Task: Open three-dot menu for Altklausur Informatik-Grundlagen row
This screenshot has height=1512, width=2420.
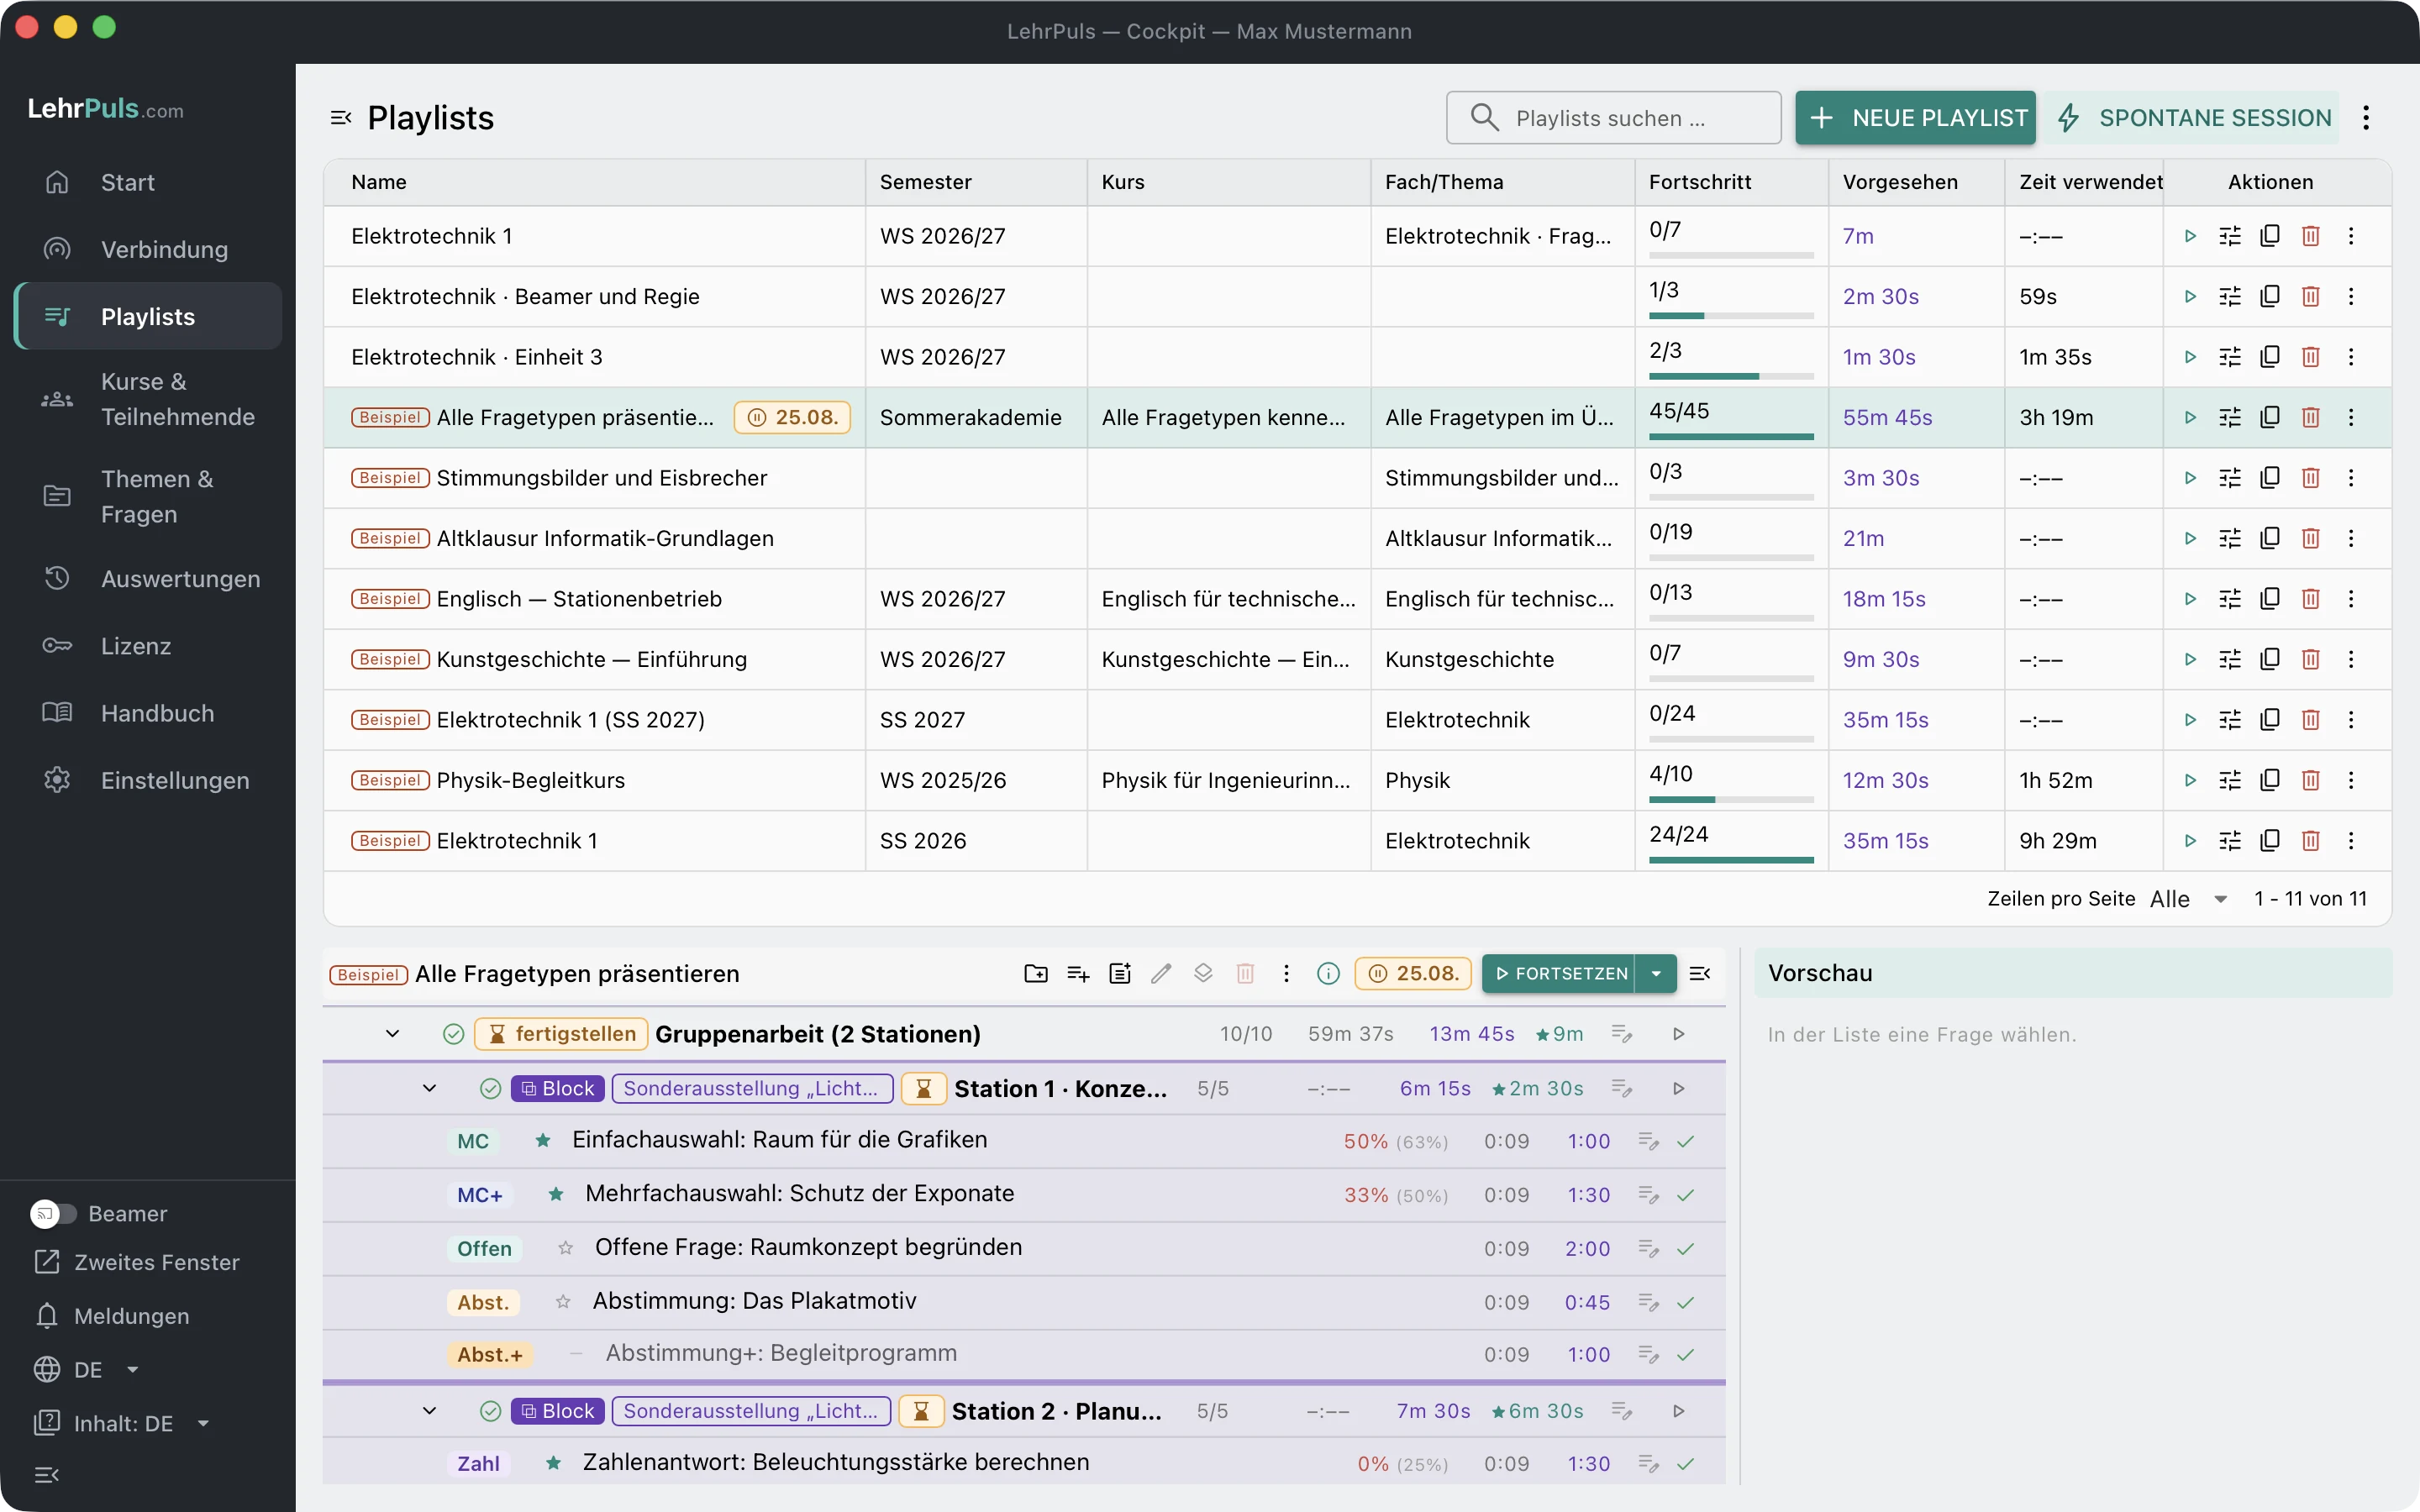Action: 2351,538
